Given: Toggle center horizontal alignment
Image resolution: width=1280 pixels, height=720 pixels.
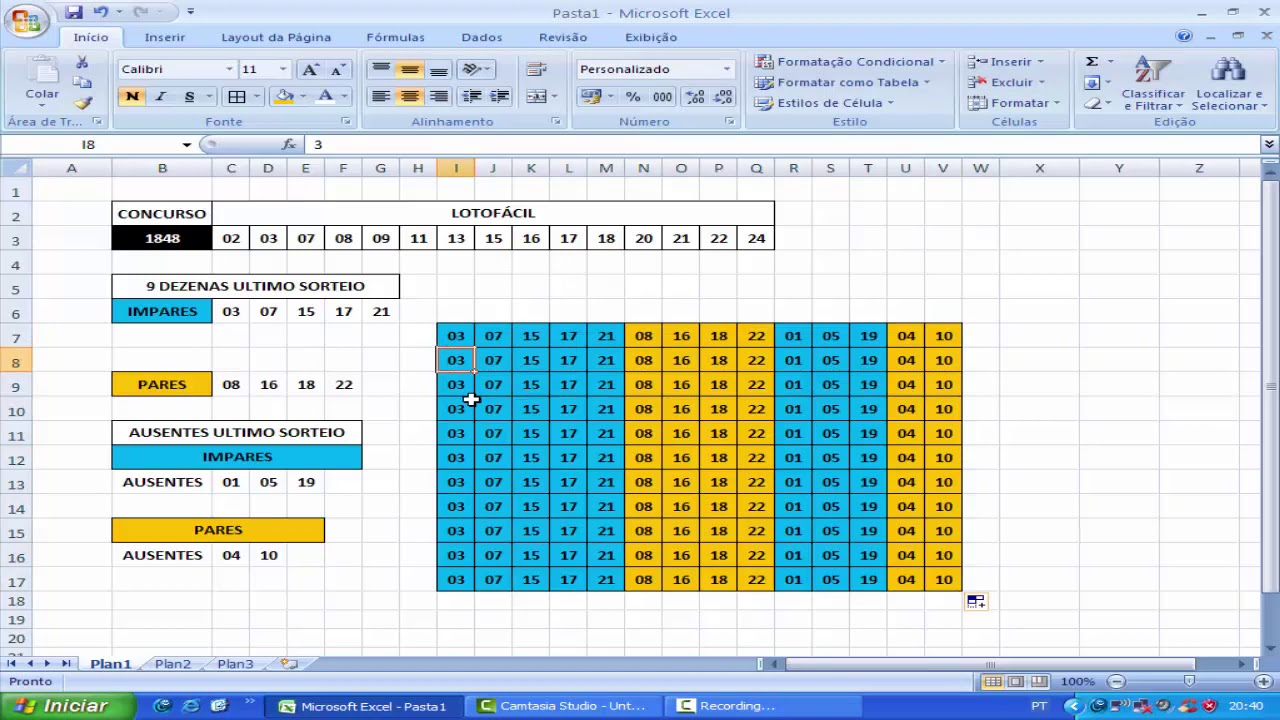Looking at the screenshot, I should (x=409, y=97).
